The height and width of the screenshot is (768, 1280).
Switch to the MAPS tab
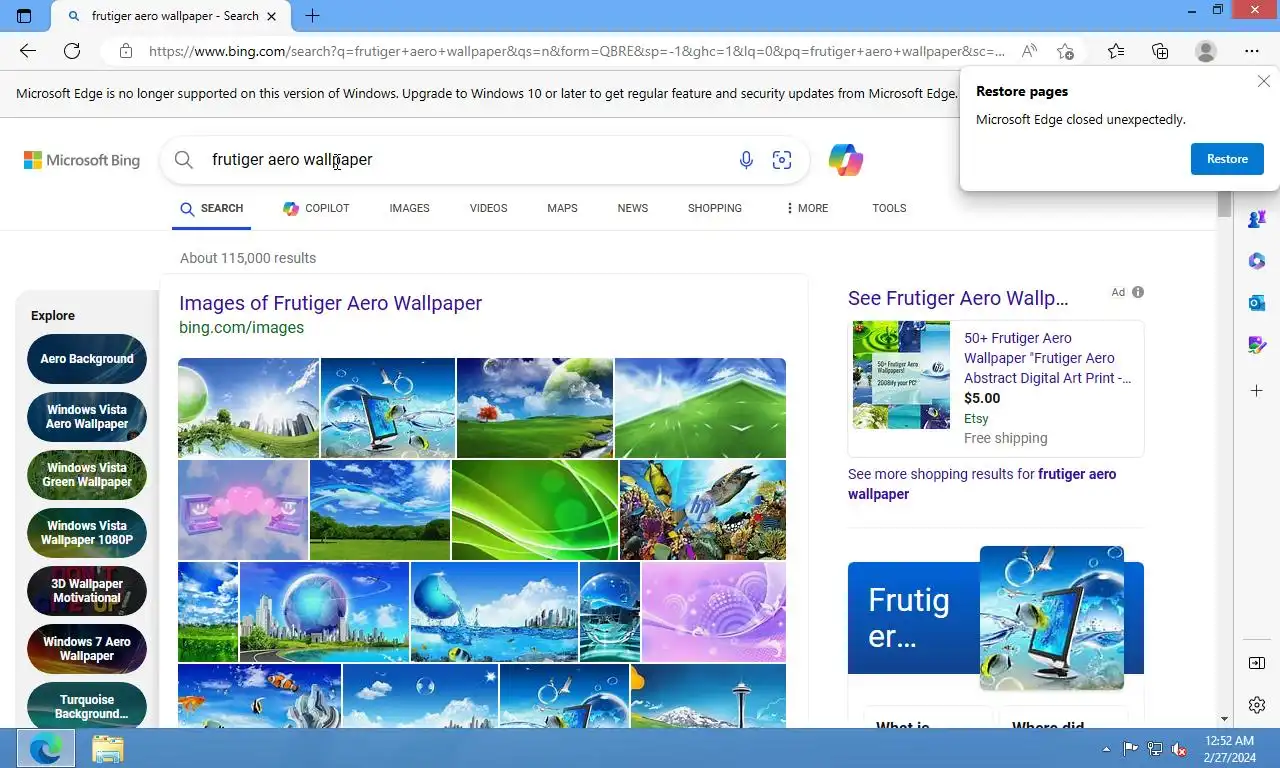pos(562,208)
